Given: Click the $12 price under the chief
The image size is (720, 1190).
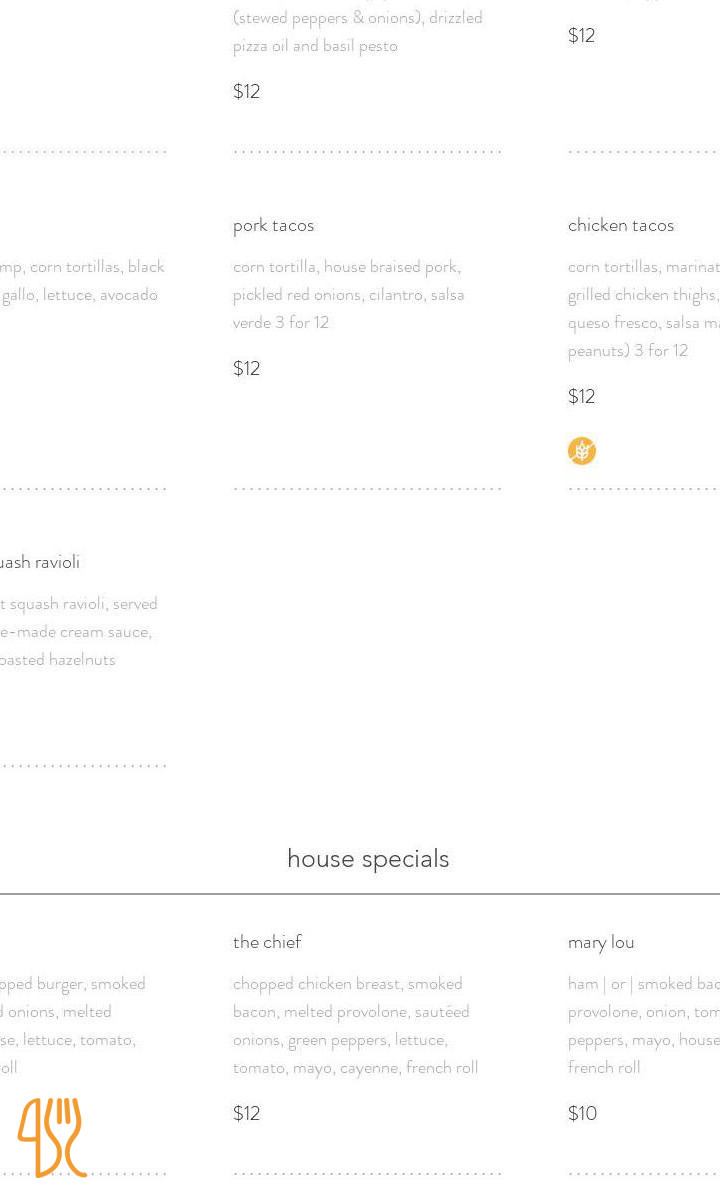Looking at the screenshot, I should pos(247,1112).
